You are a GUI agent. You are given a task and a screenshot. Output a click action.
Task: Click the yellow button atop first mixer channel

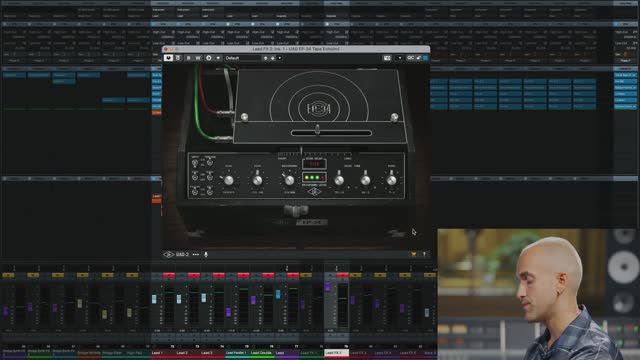pyautogui.click(x=8, y=276)
